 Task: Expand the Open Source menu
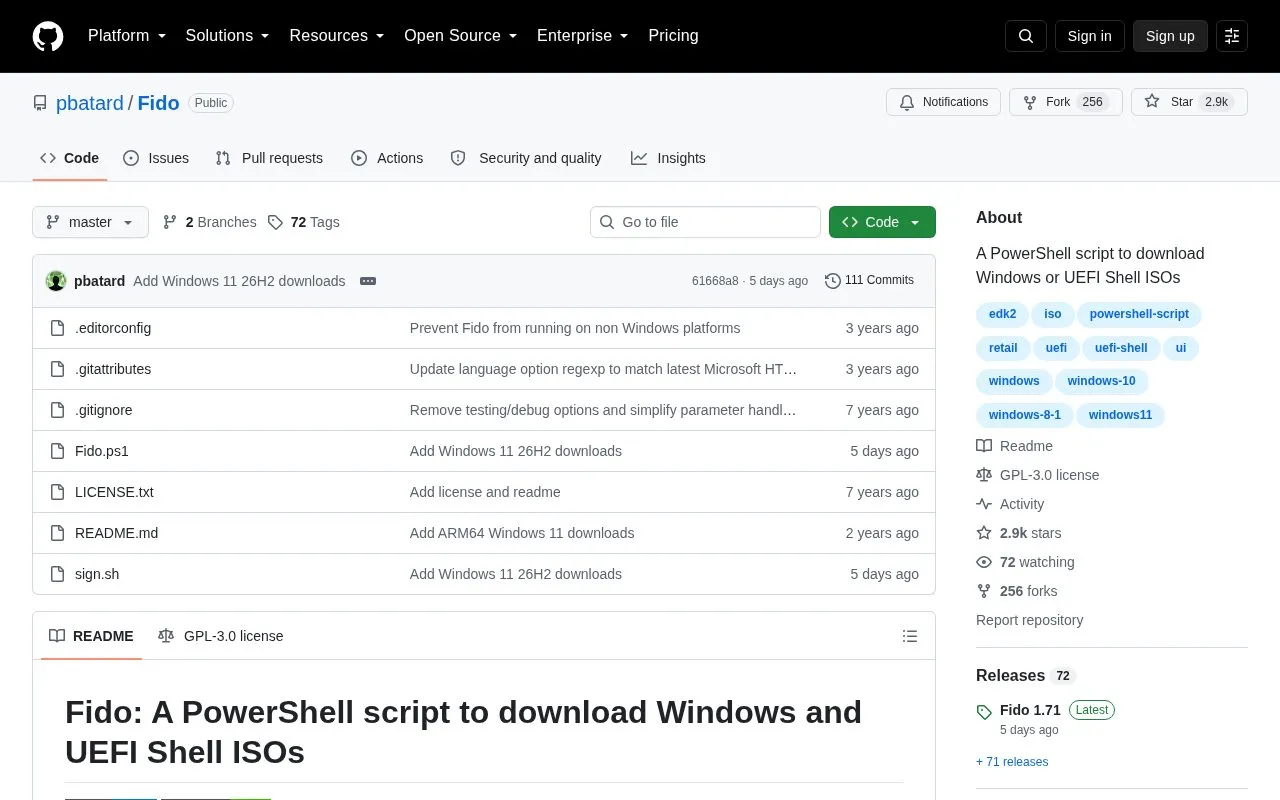460,36
